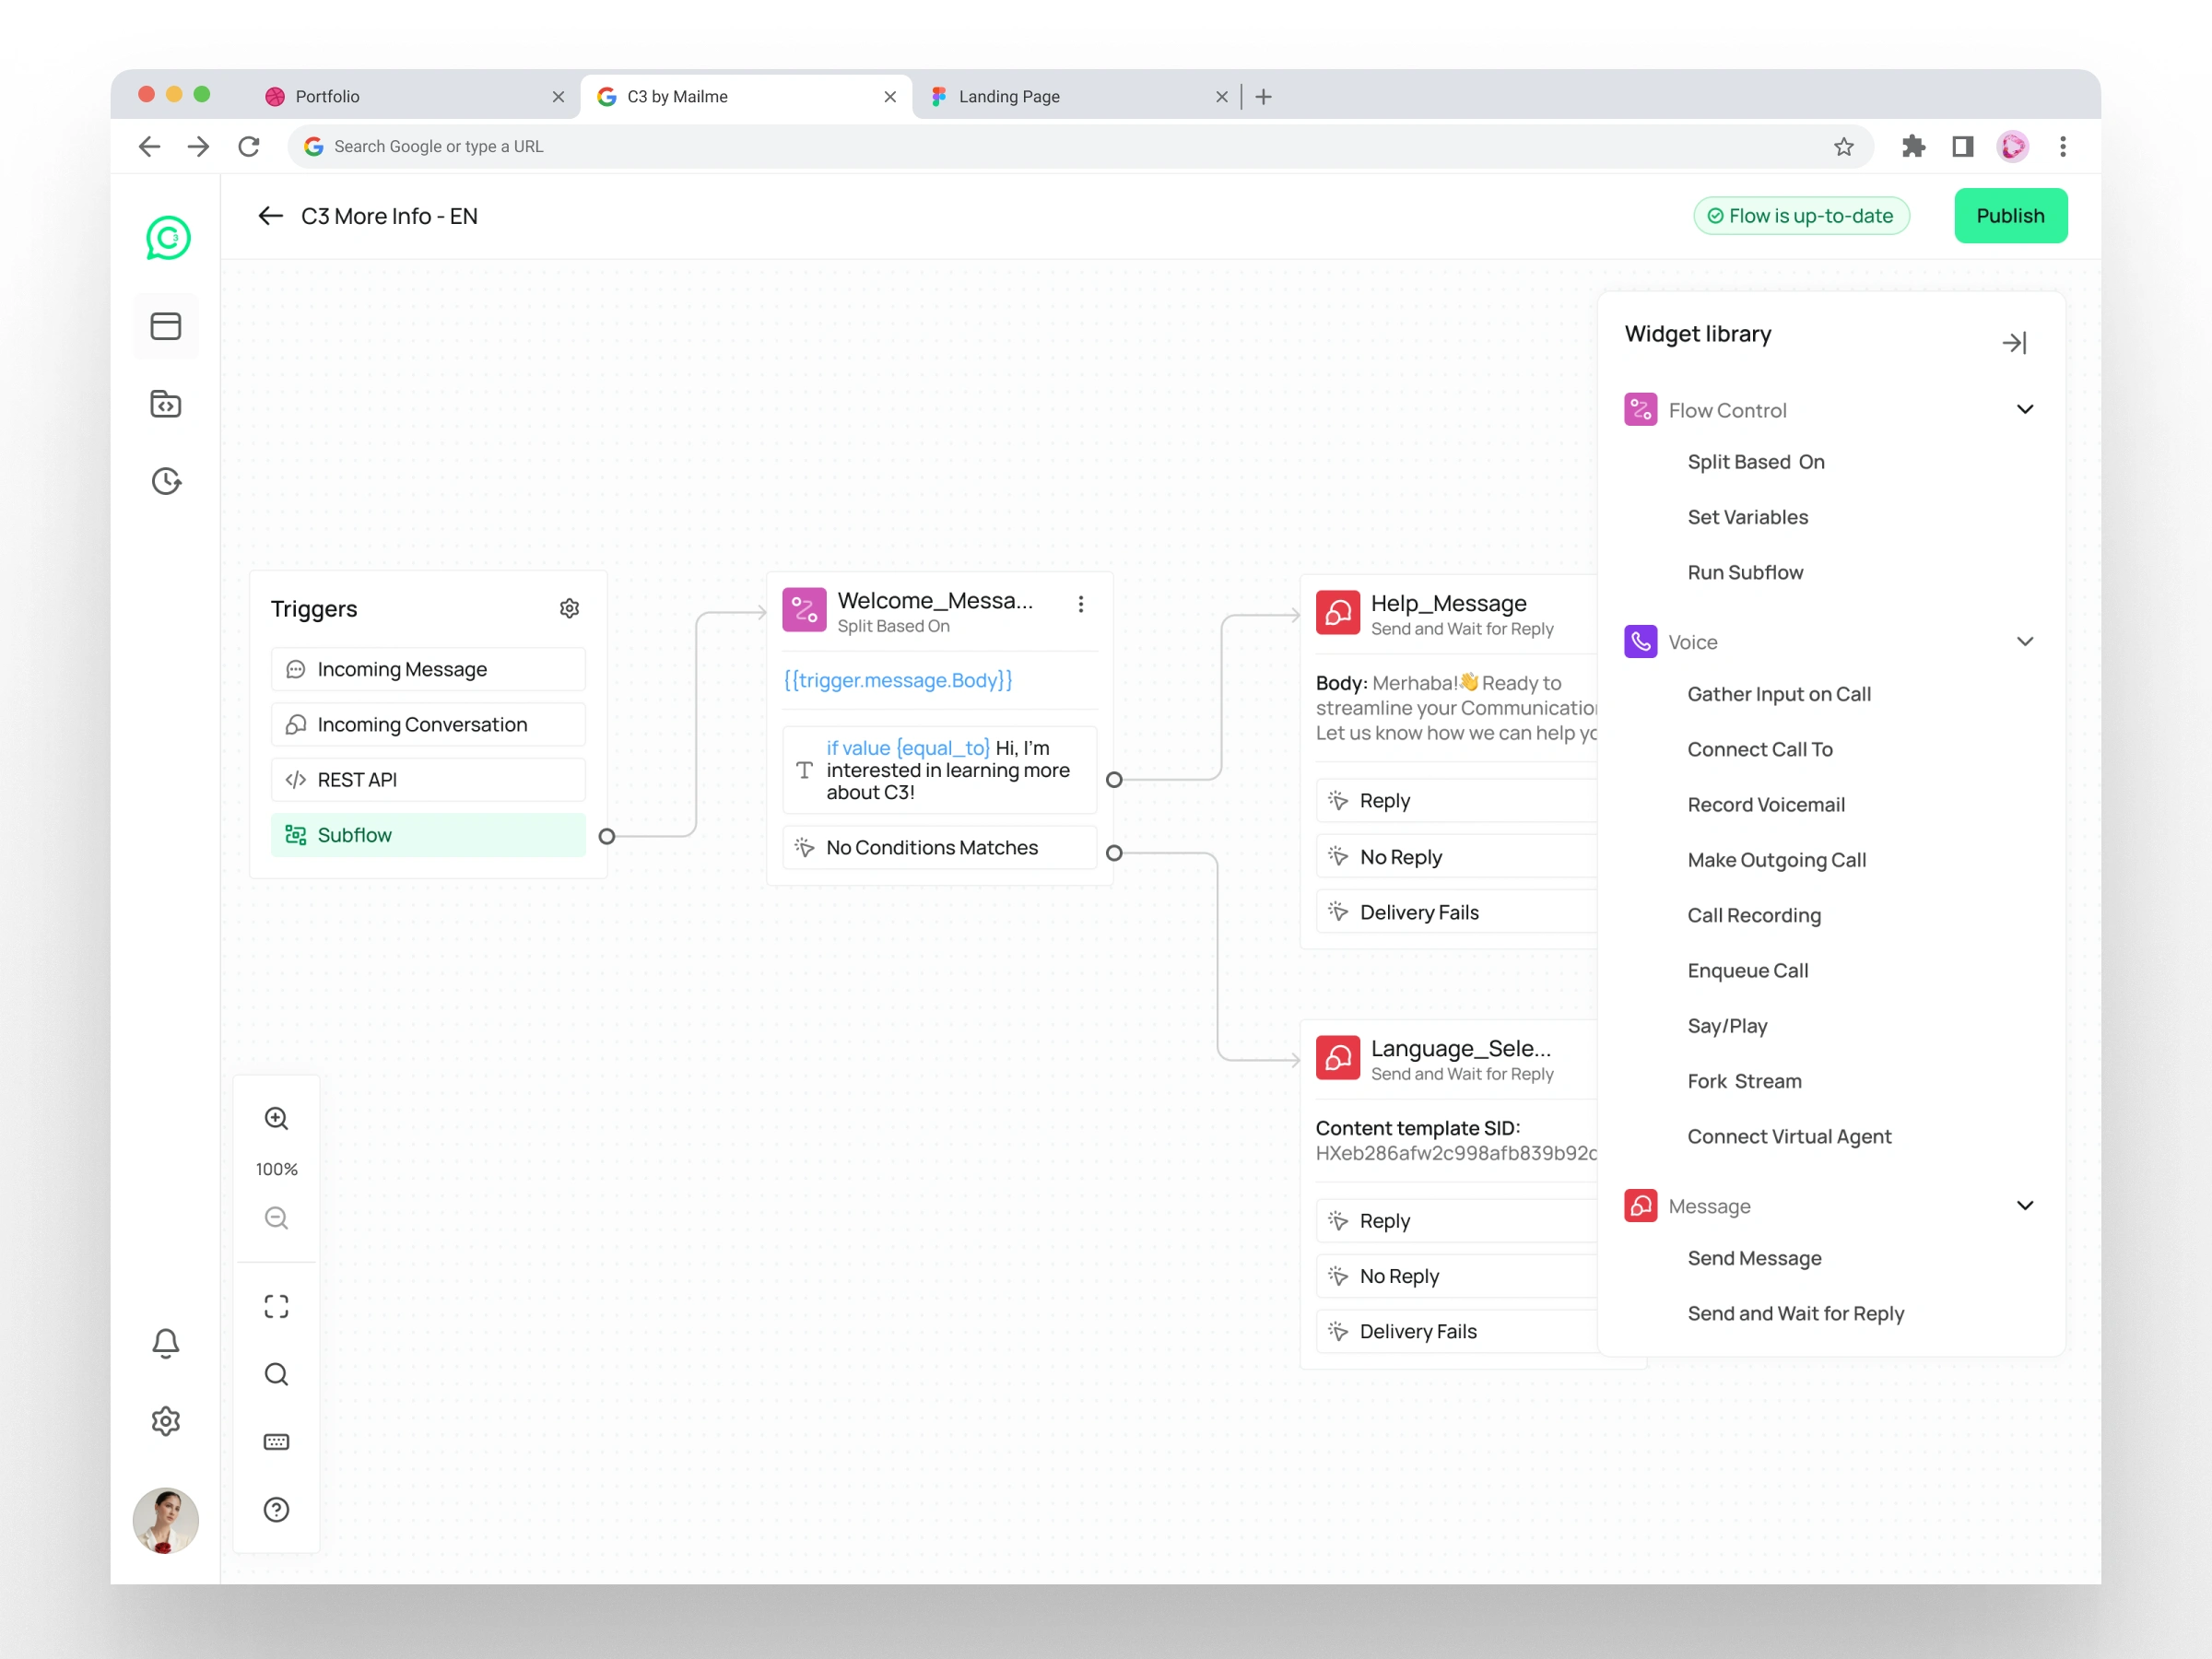Zoom in on the flow canvas
The image size is (2212, 1659).
[276, 1118]
